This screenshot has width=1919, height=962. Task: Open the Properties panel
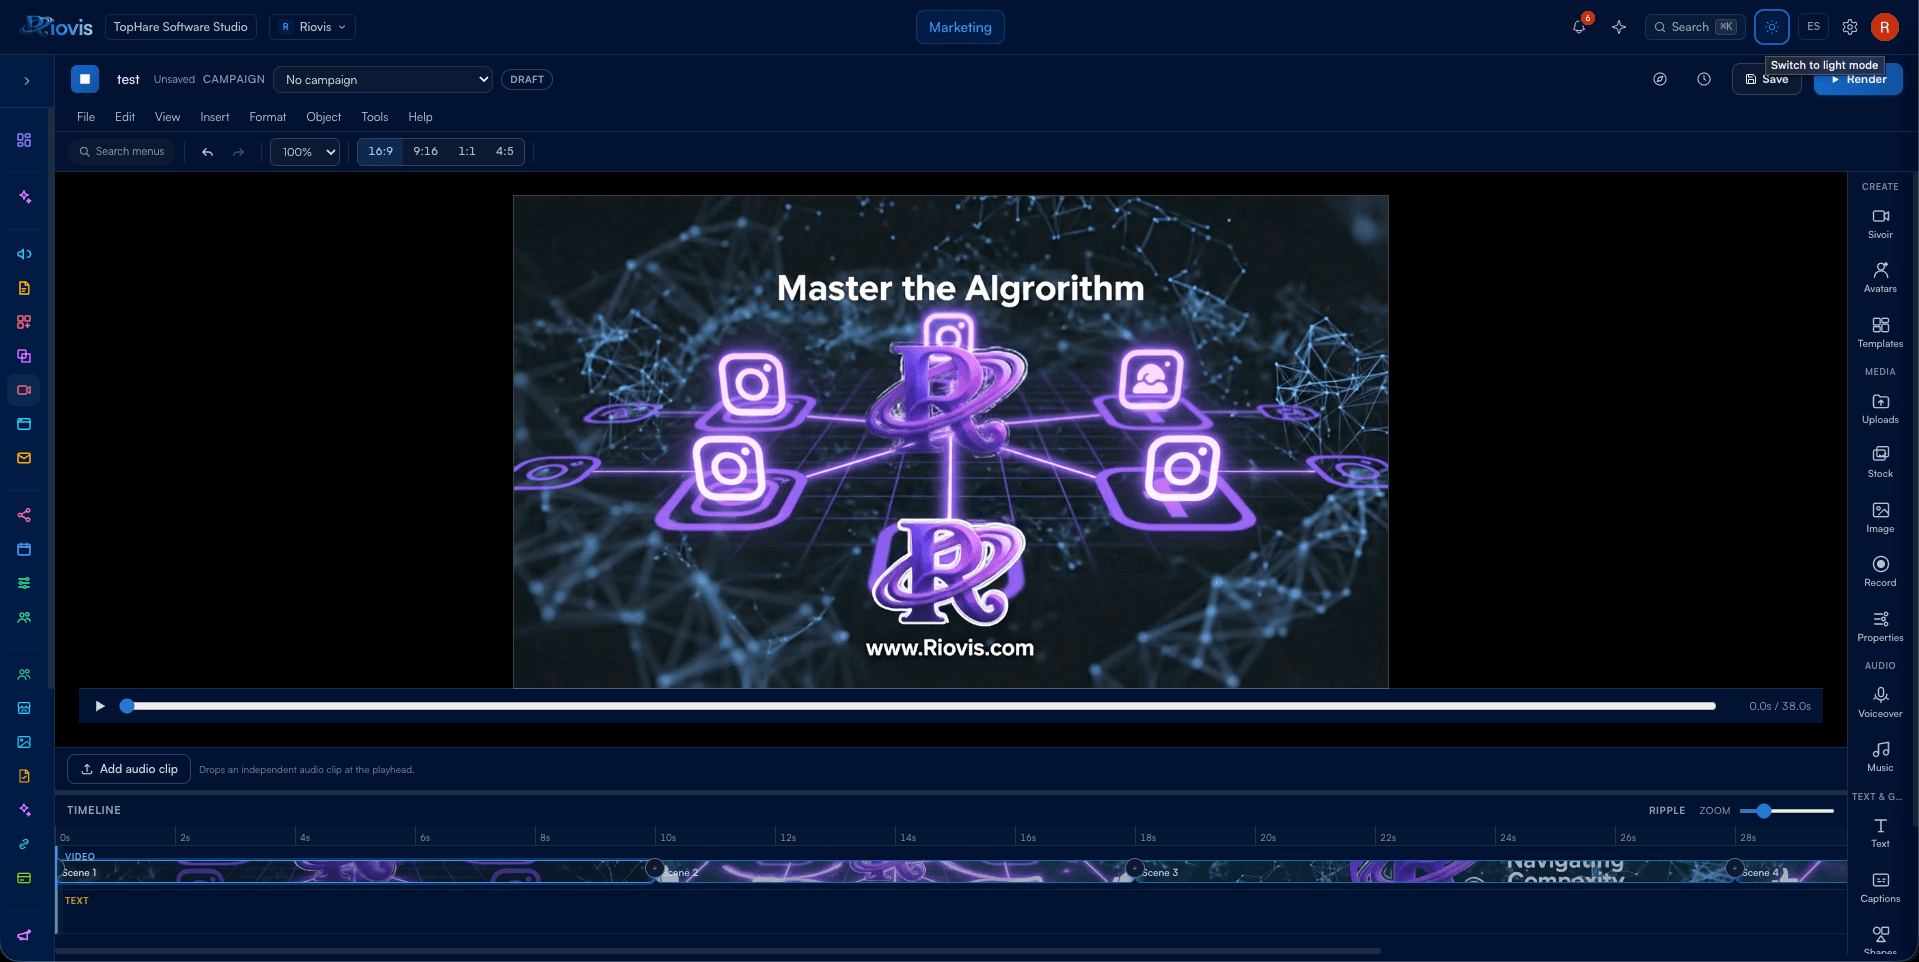tap(1880, 627)
